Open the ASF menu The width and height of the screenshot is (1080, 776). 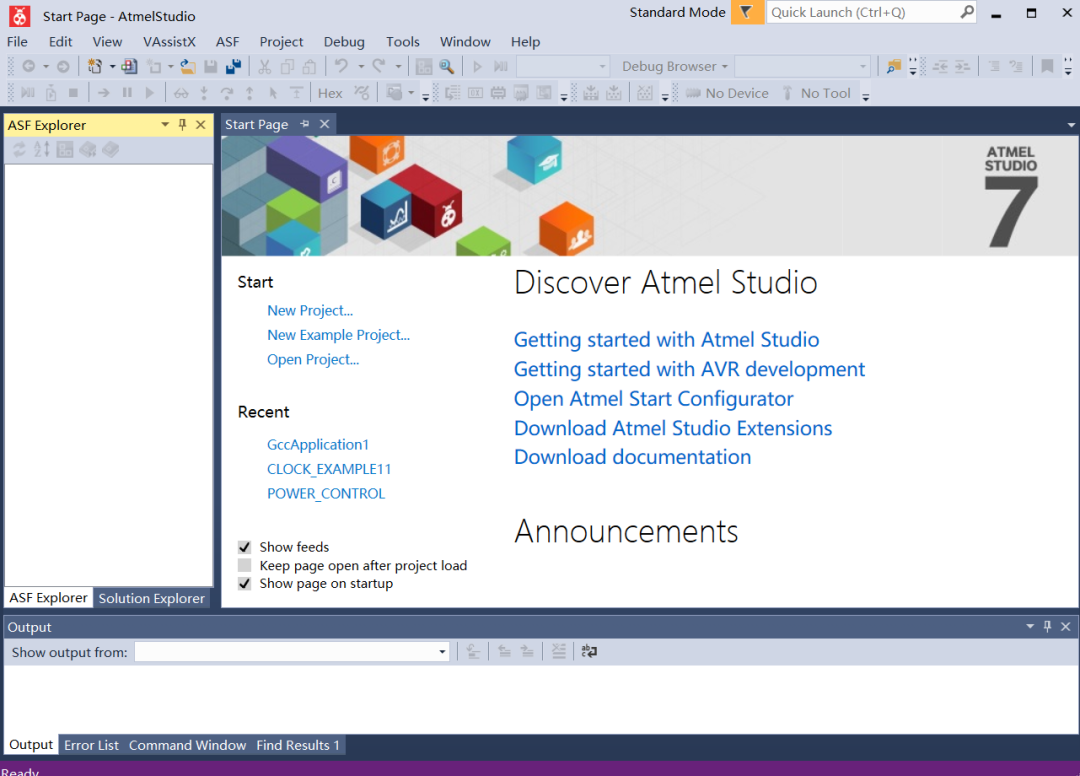tap(227, 42)
